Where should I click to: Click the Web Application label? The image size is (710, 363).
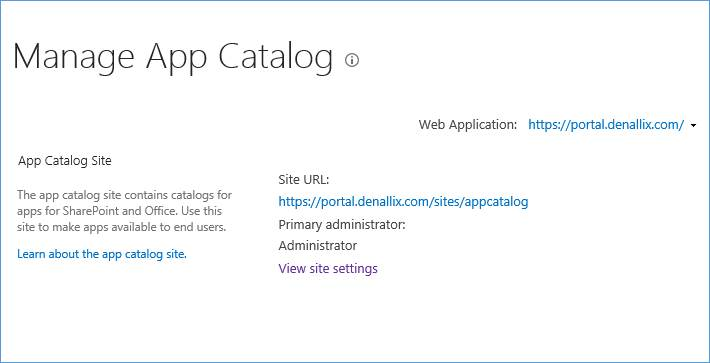coord(468,125)
